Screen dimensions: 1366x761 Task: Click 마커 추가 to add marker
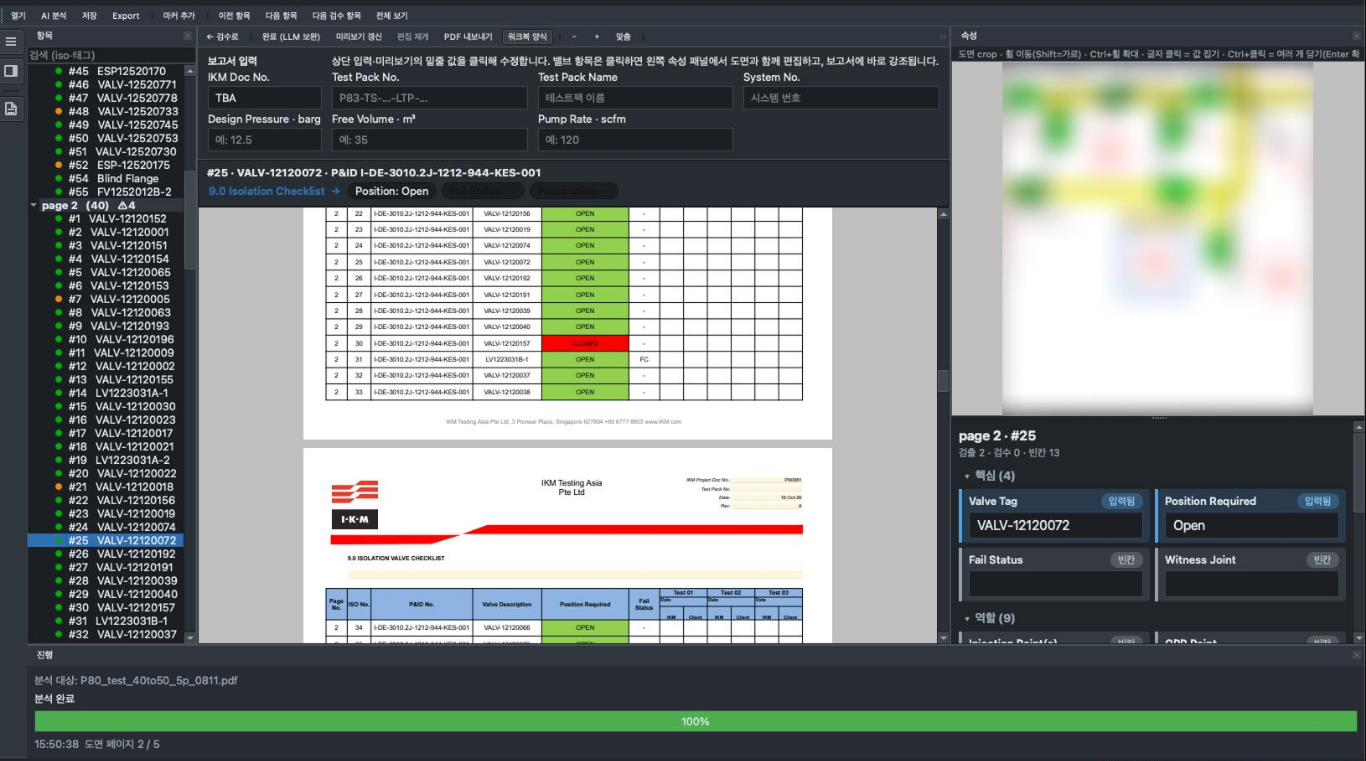coord(179,16)
